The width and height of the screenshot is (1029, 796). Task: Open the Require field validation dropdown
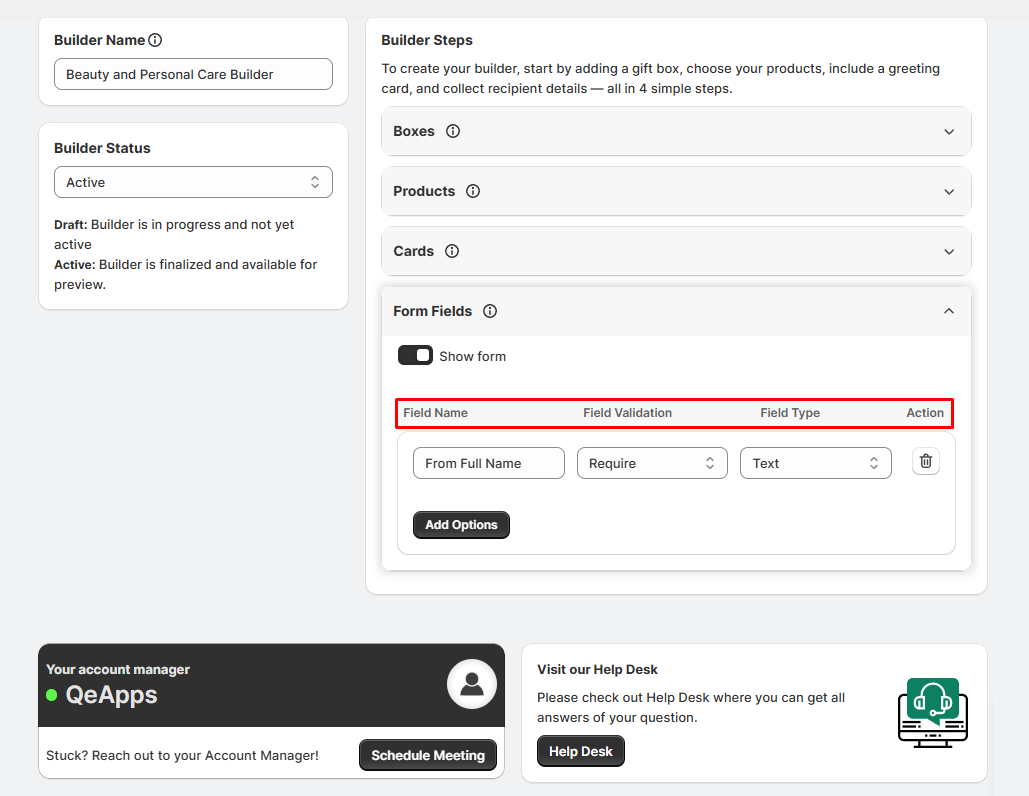pyautogui.click(x=652, y=463)
